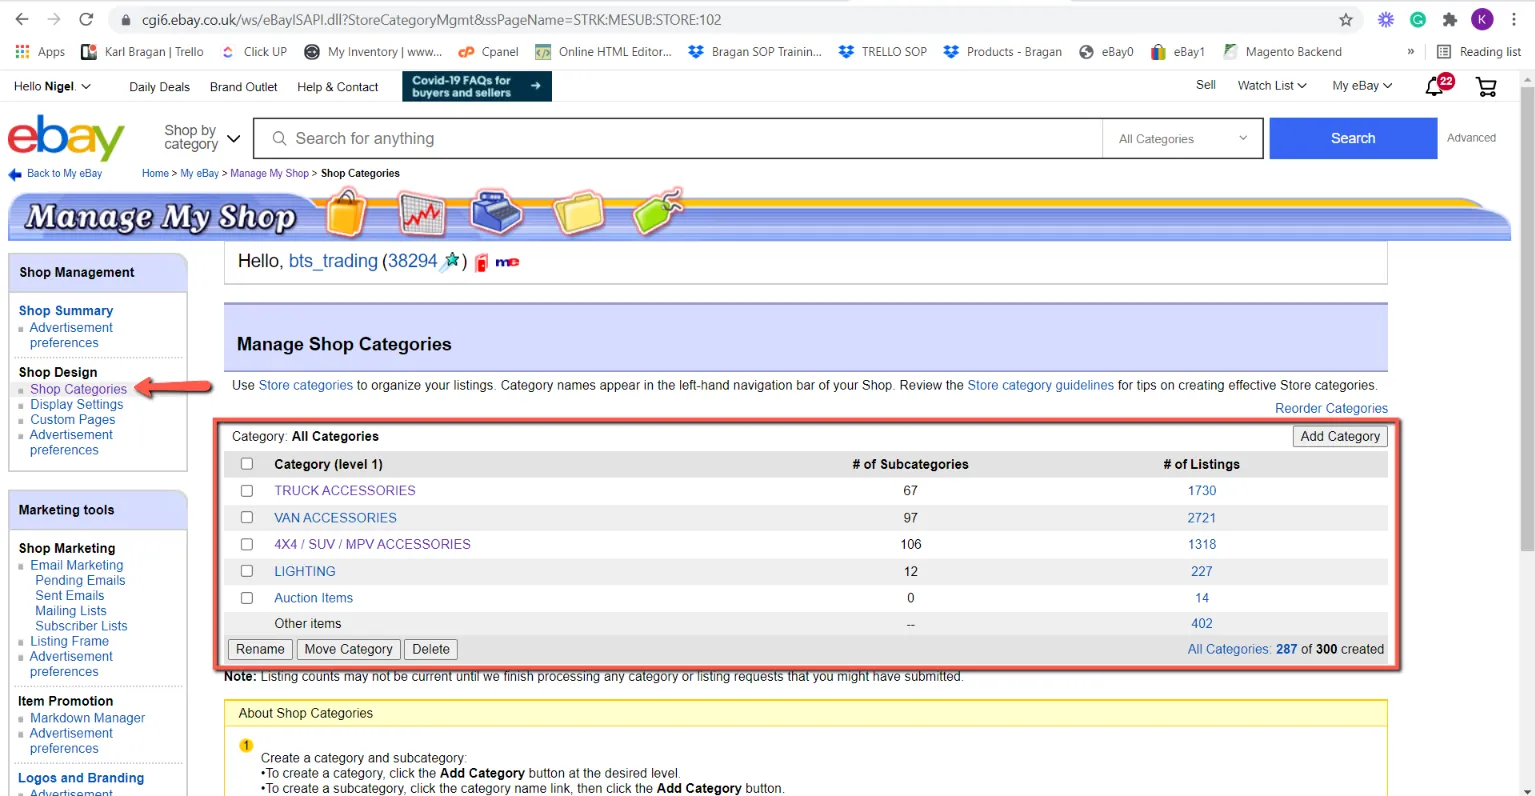Open the Sell menu item

click(1206, 85)
